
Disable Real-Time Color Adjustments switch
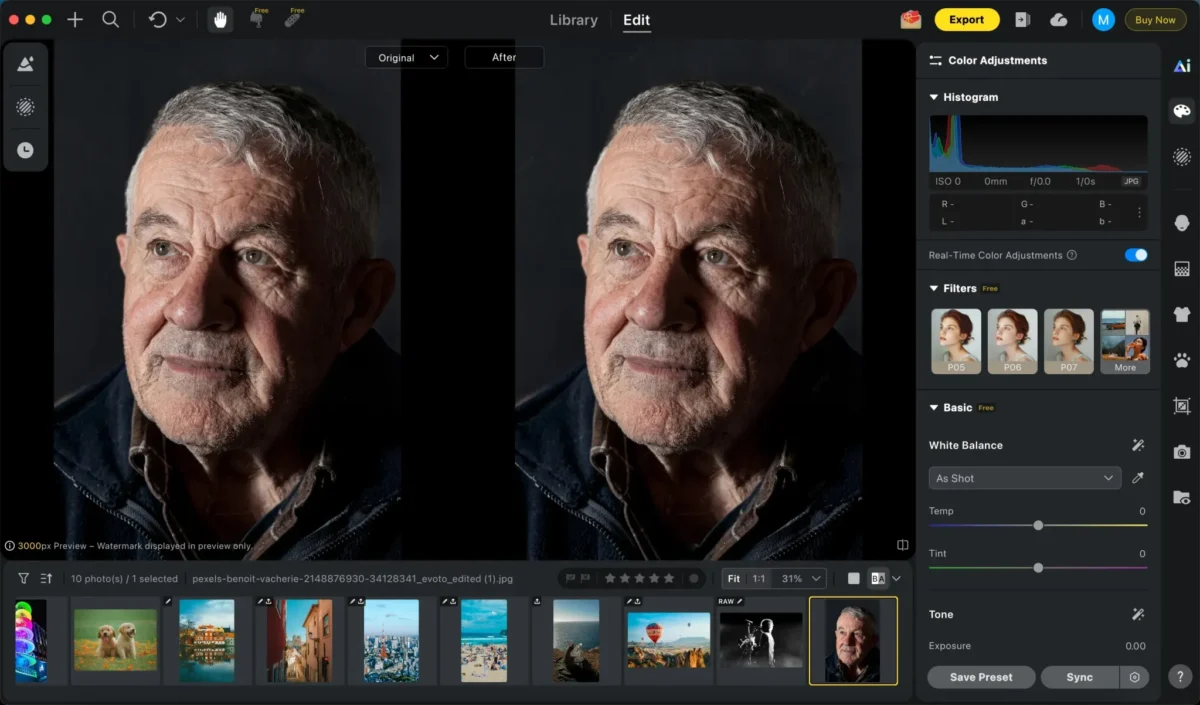1135,255
